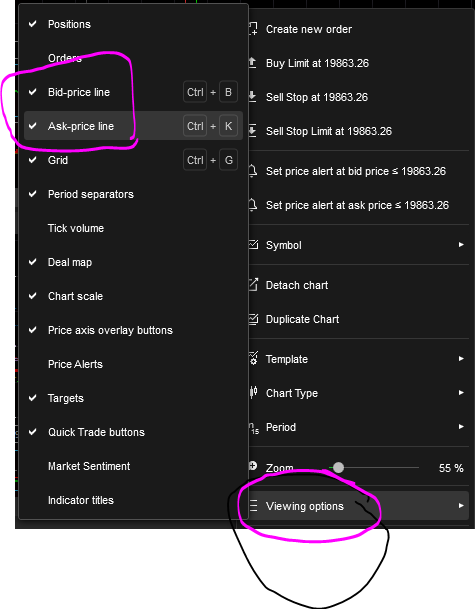Choose Set price alert at ask price

[359, 205]
